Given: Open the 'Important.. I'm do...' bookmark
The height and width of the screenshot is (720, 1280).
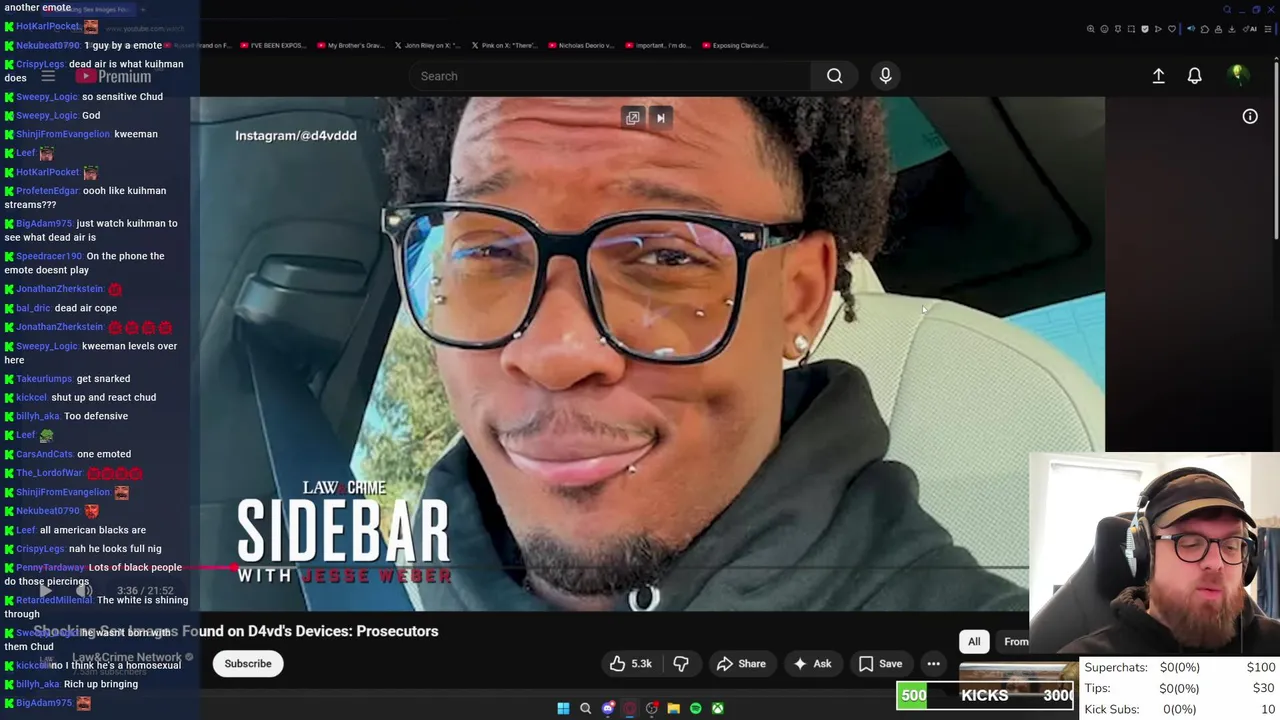Looking at the screenshot, I should pyautogui.click(x=658, y=45).
